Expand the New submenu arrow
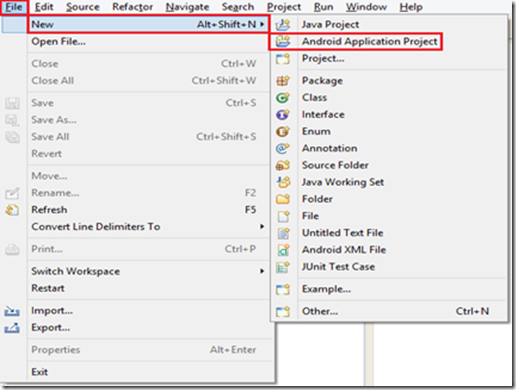This screenshot has width=516, height=390. tap(262, 24)
